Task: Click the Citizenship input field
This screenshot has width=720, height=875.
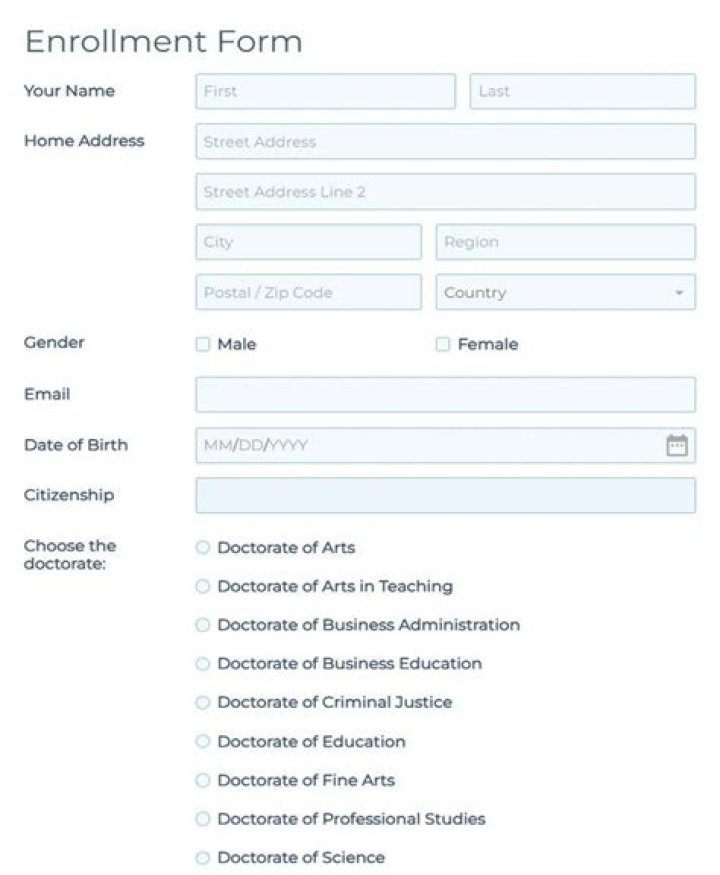Action: pos(445,495)
